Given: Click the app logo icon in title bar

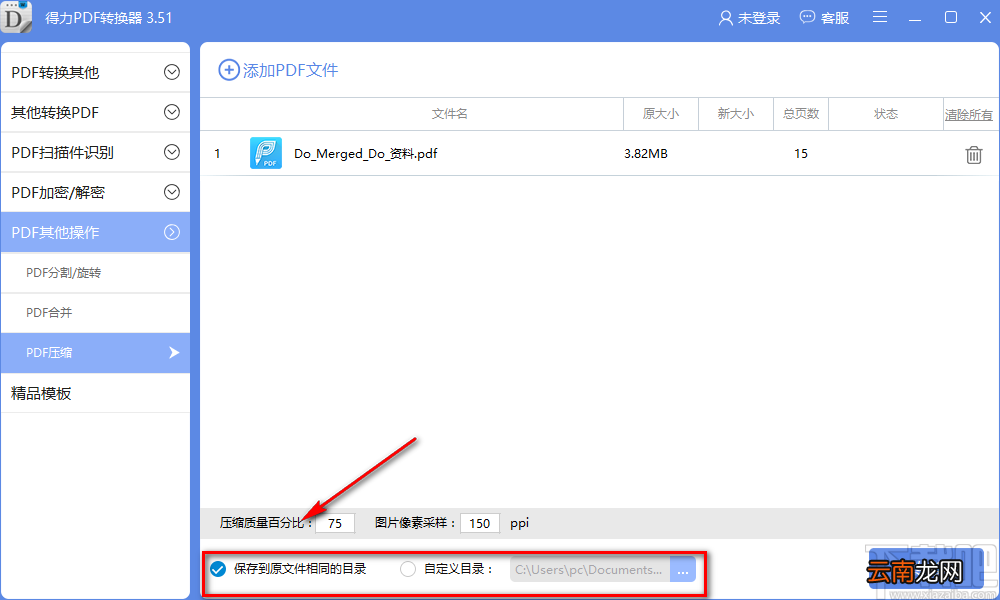Looking at the screenshot, I should 16,17.
